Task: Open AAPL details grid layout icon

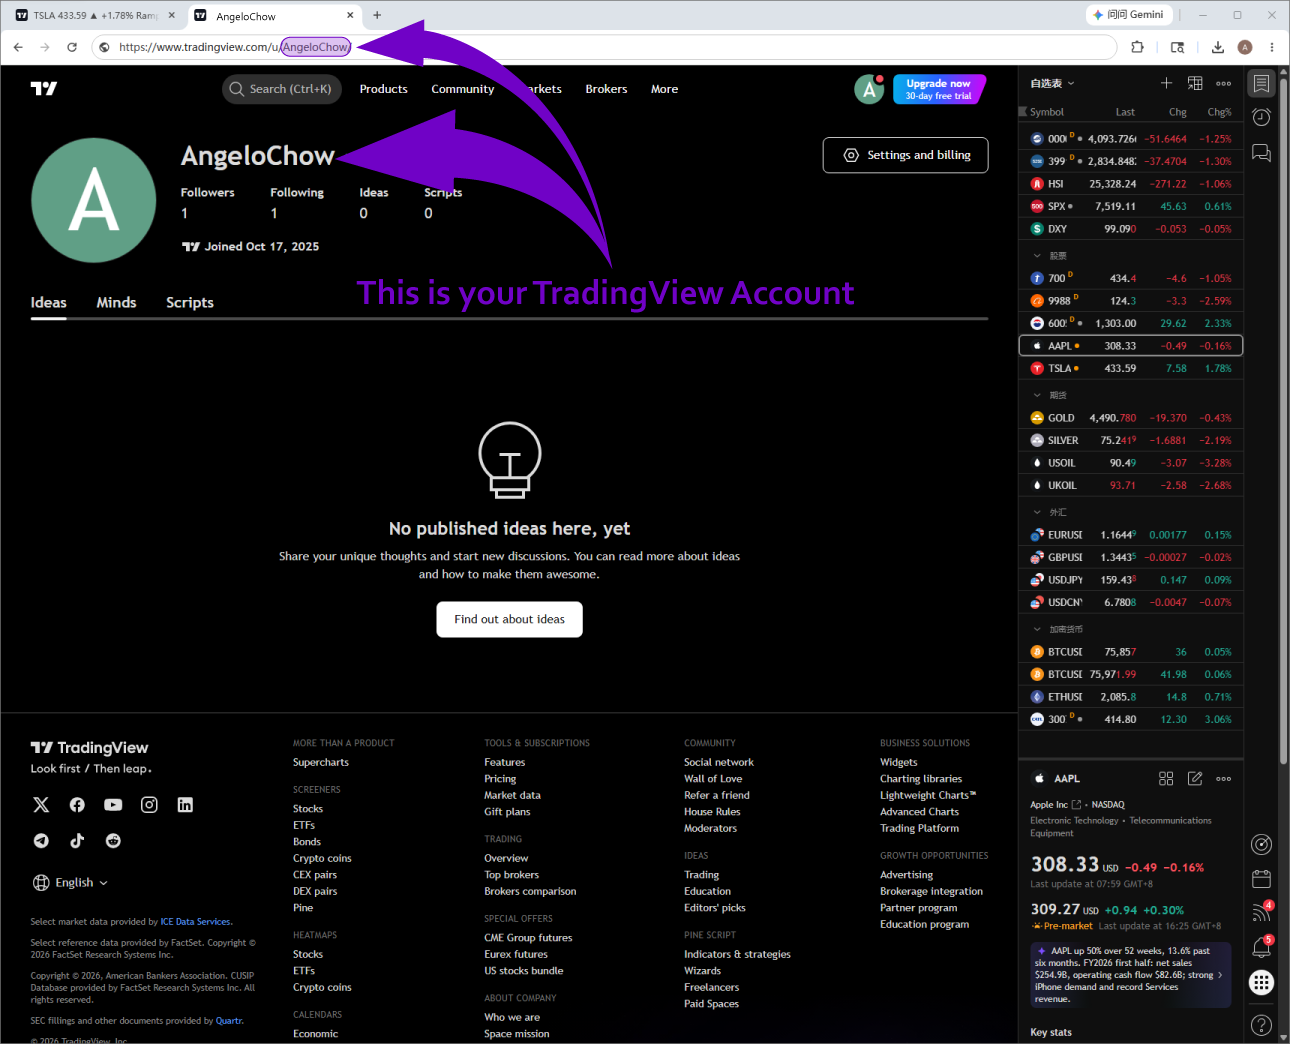Action: point(1166,778)
